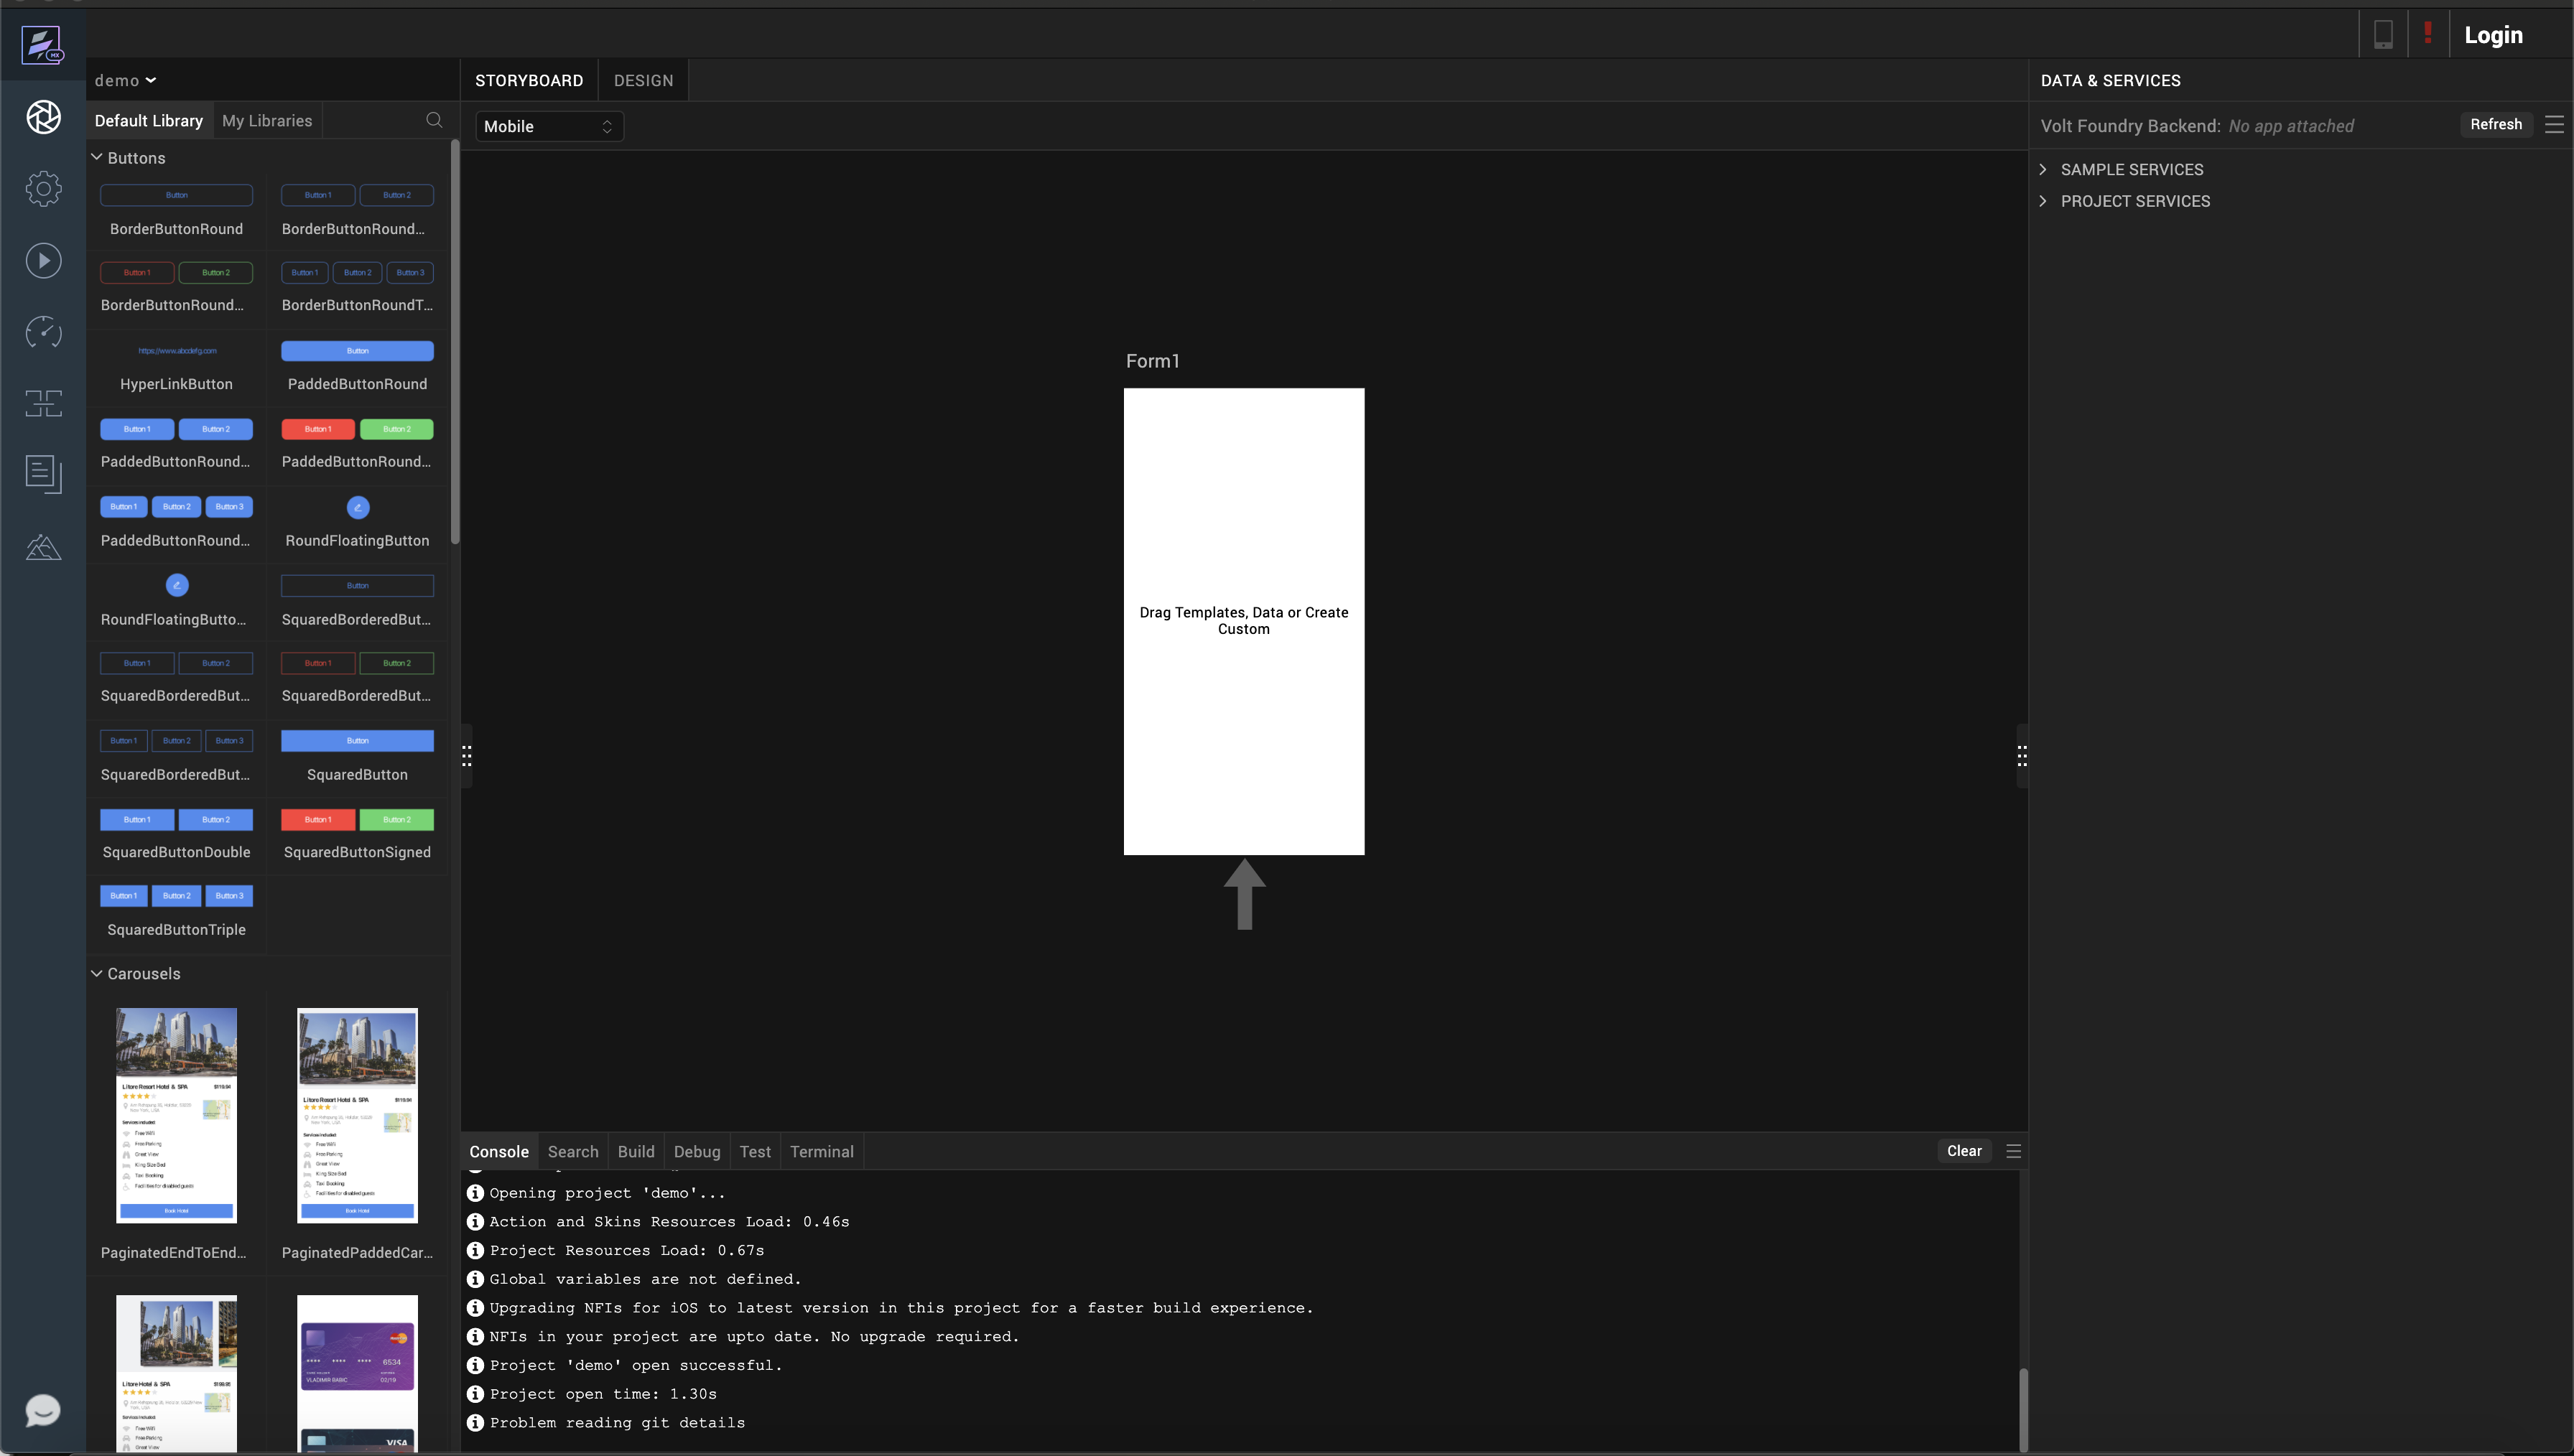Image resolution: width=2574 pixels, height=1456 pixels.
Task: Click the chat bubble icon in sidebar
Action: point(42,1410)
